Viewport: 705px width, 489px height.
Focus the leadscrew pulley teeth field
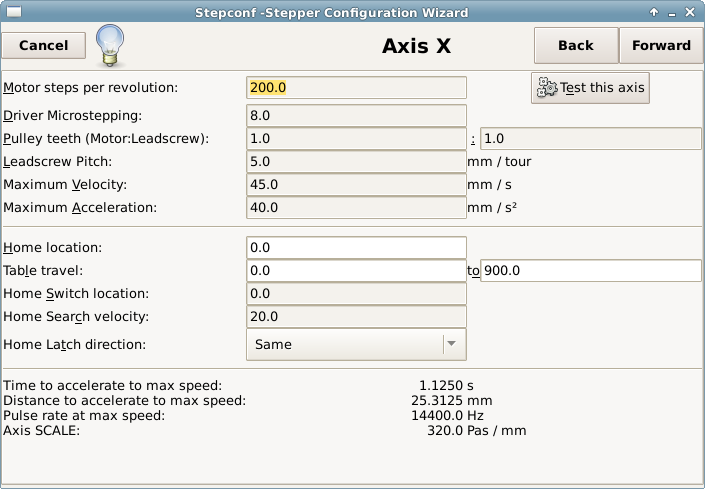tap(591, 138)
